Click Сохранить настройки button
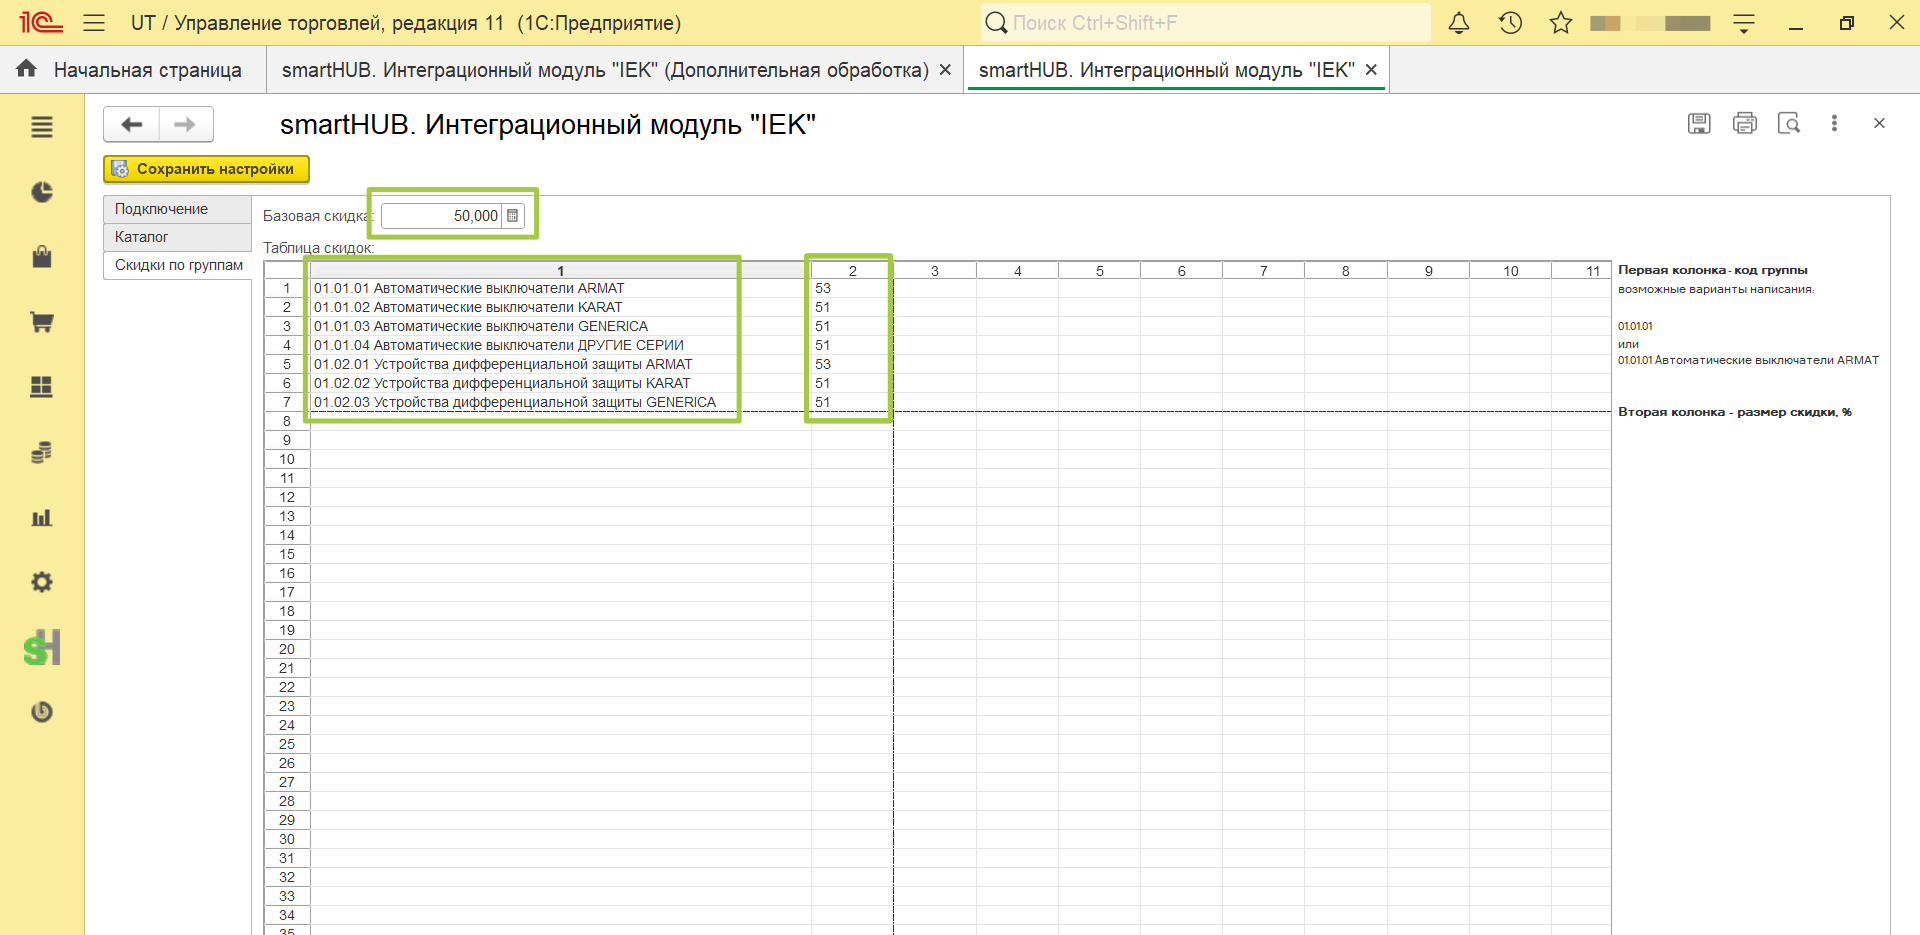This screenshot has width=1920, height=935. (206, 169)
